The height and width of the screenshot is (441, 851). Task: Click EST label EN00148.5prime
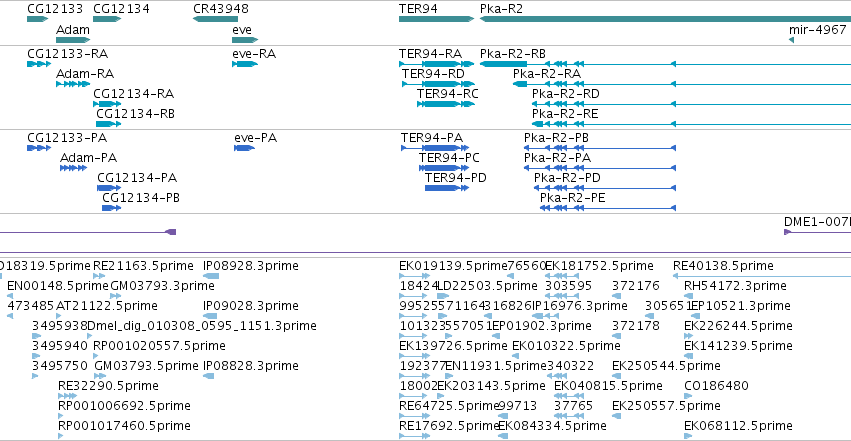(58, 286)
